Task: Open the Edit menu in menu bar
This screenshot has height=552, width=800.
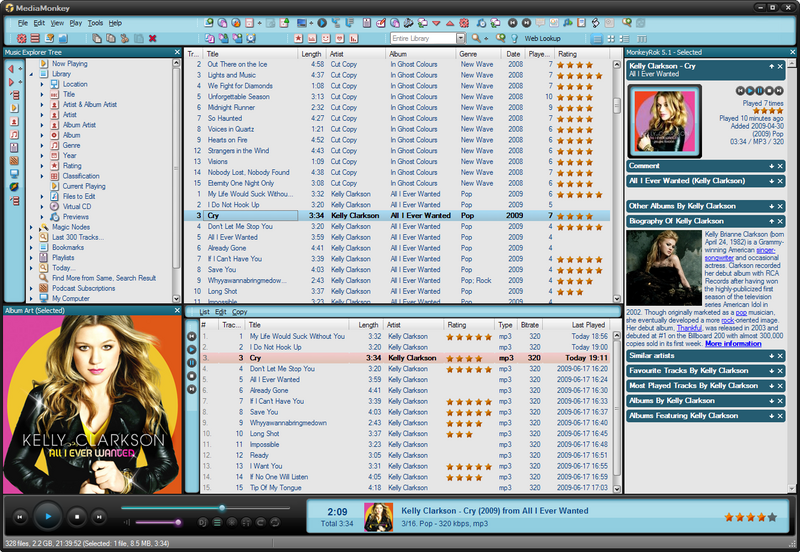Action: pyautogui.click(x=39, y=23)
